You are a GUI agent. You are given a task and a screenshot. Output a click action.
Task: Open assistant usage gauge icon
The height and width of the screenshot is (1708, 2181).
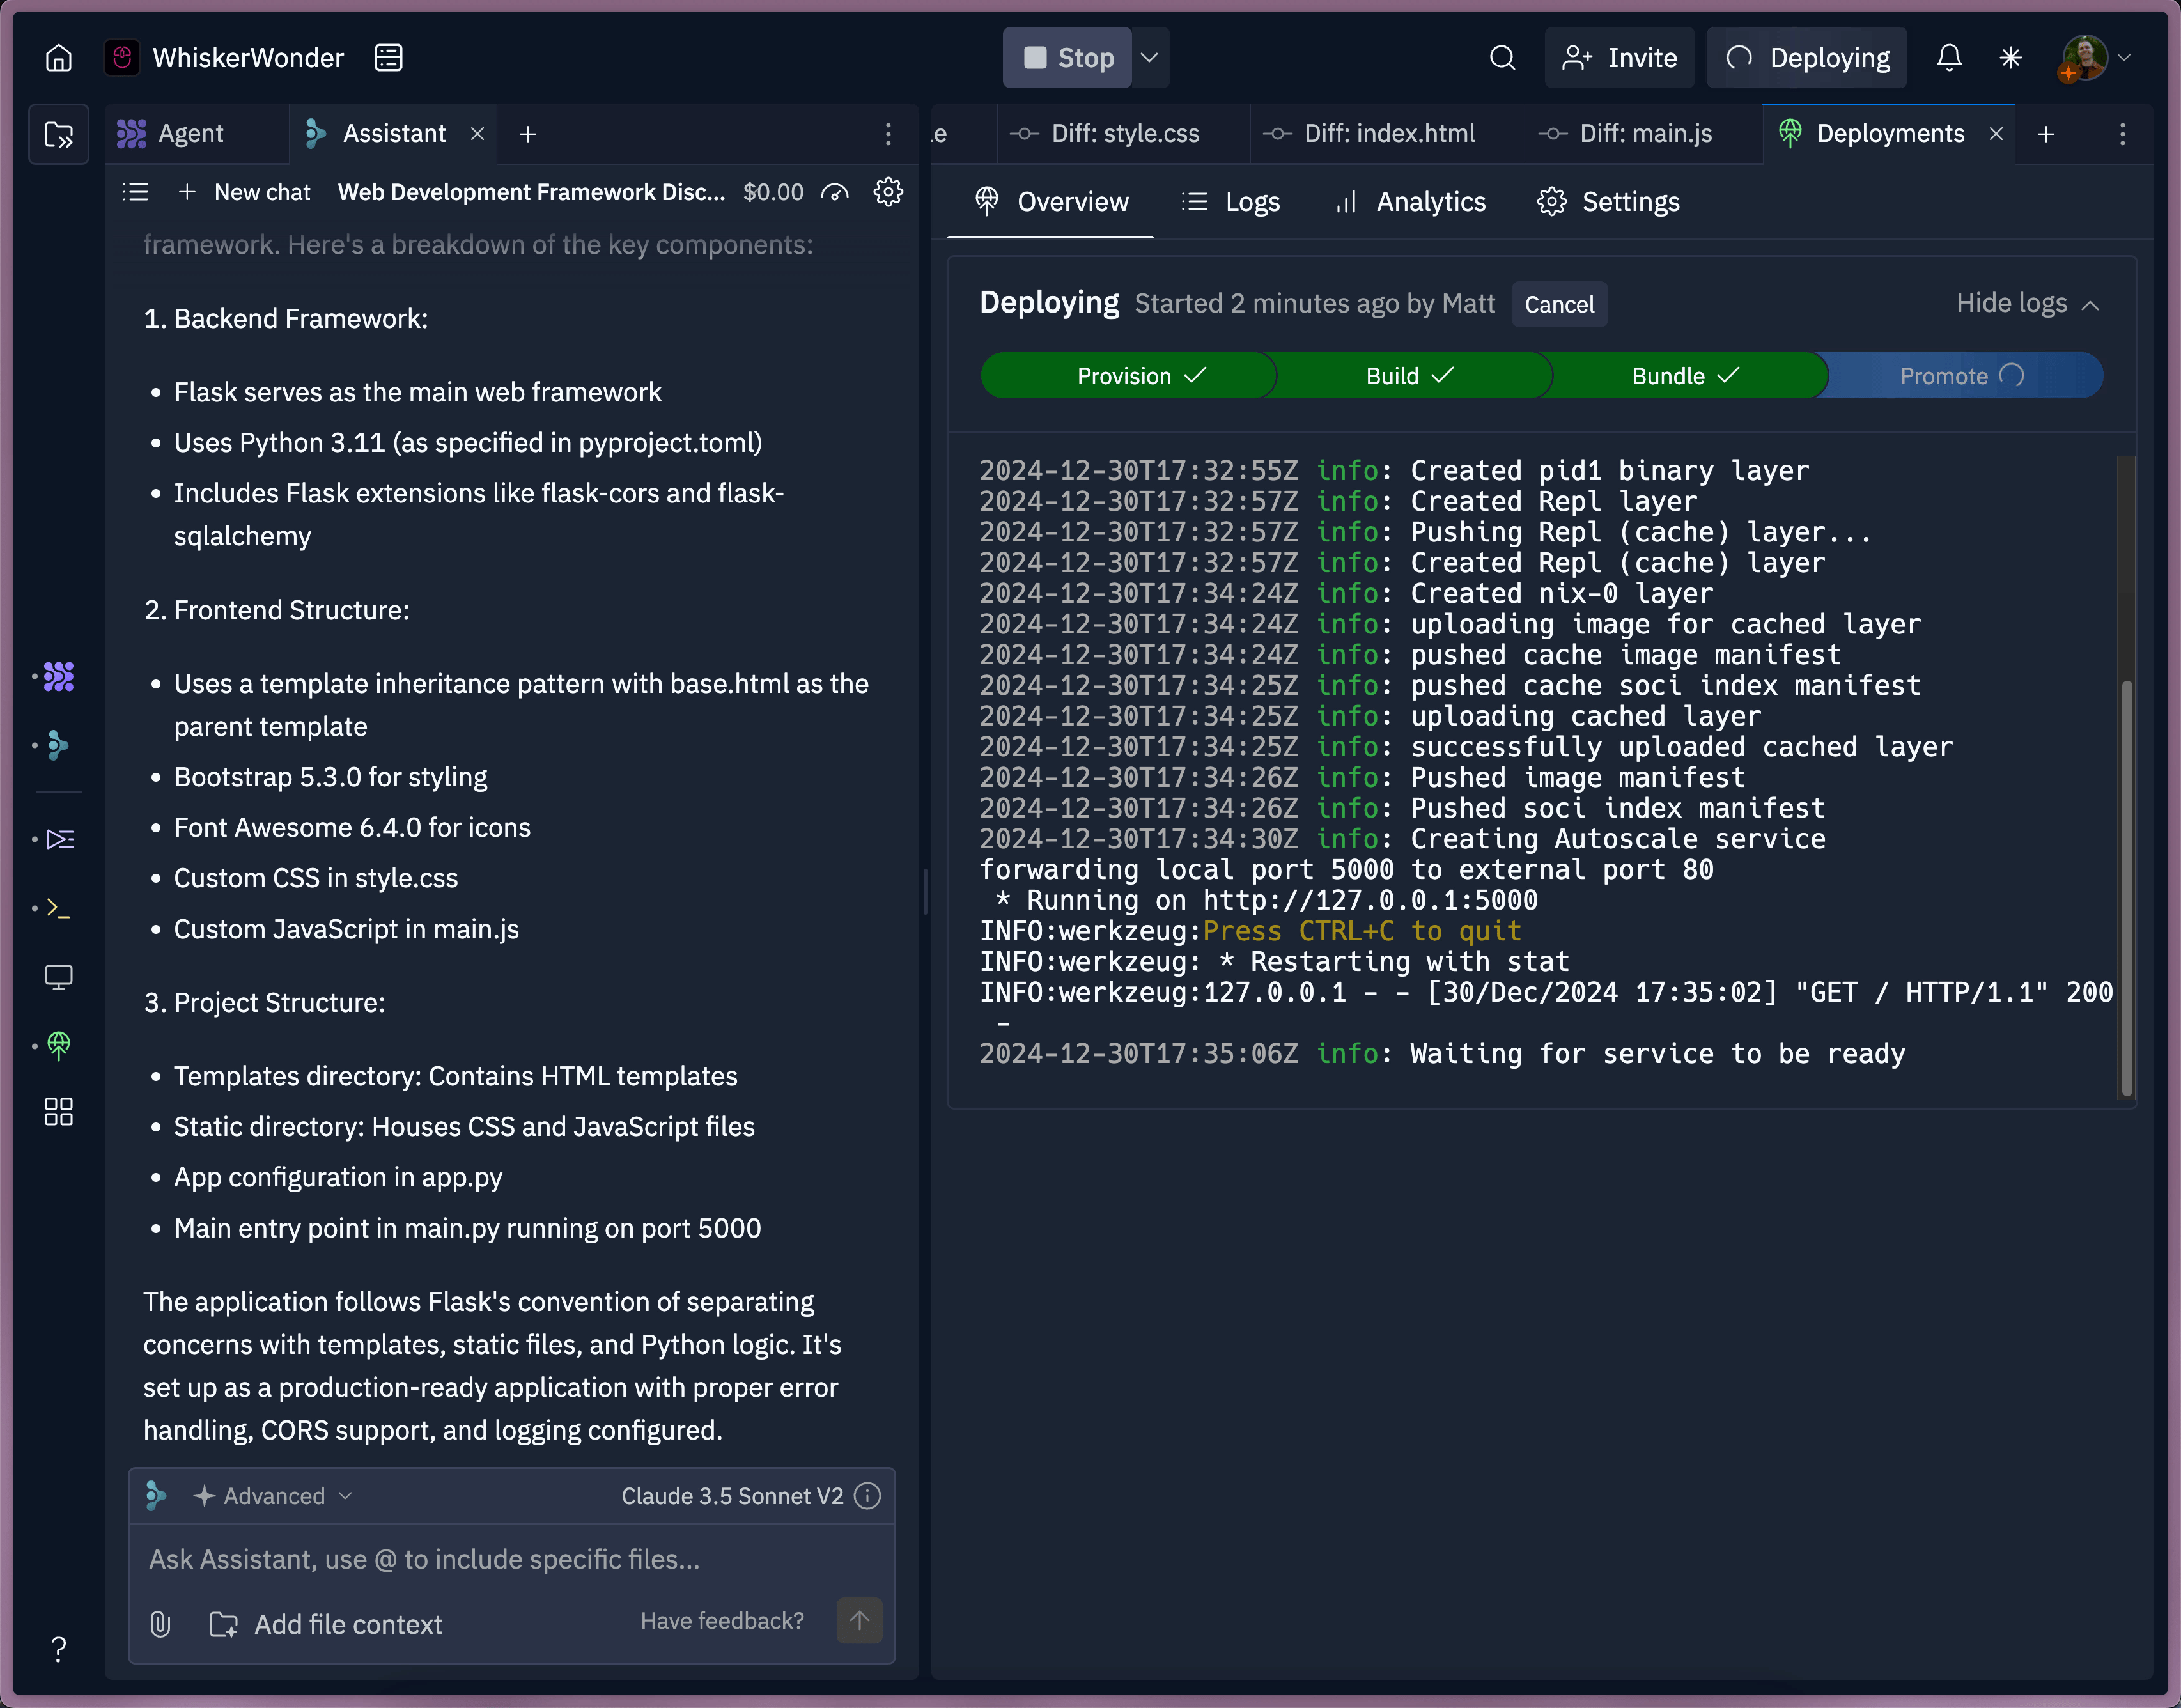[x=835, y=192]
